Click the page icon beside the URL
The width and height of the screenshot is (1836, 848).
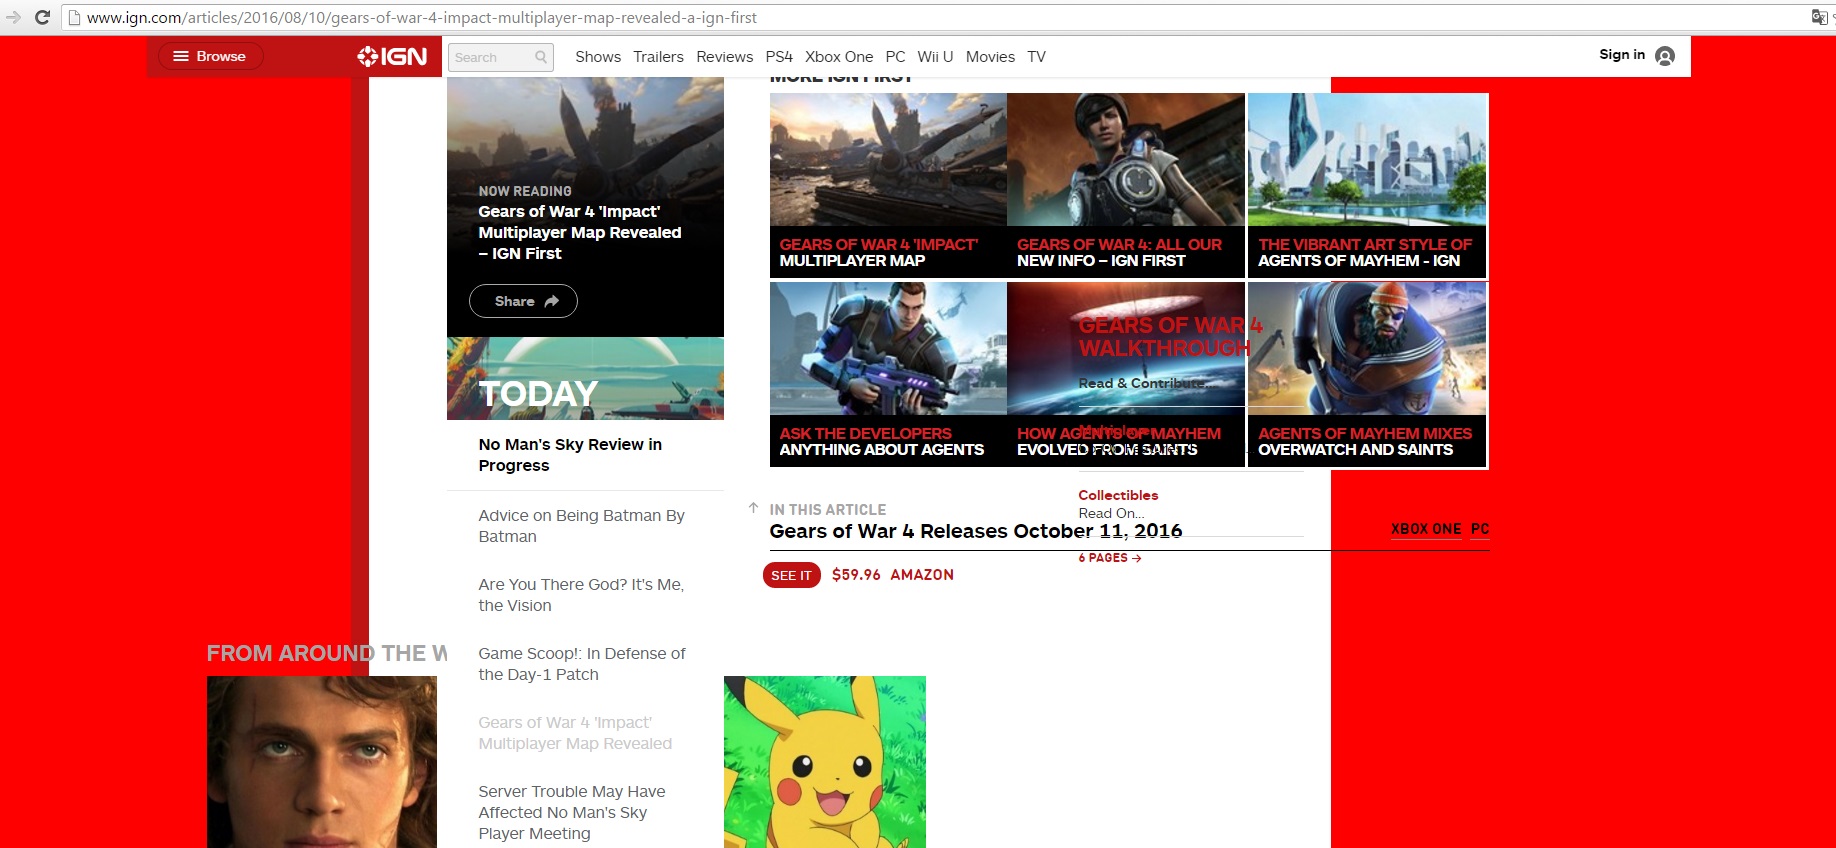tap(74, 17)
